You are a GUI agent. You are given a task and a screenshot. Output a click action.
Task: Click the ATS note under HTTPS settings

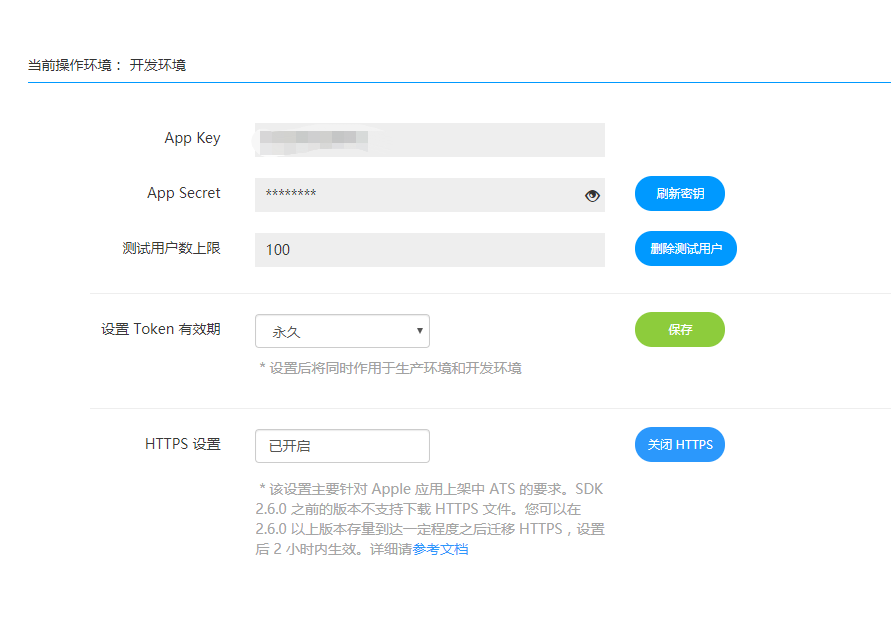click(x=430, y=489)
